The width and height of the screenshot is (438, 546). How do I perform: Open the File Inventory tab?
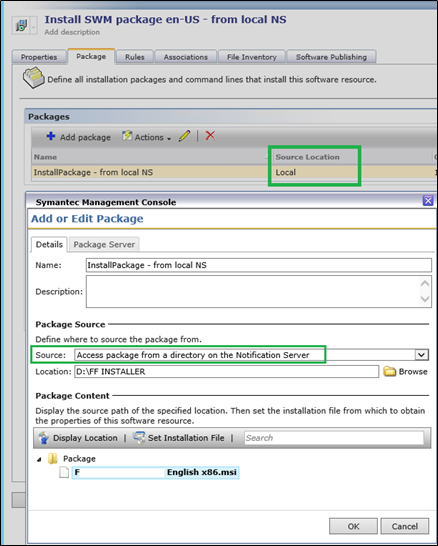(x=252, y=57)
